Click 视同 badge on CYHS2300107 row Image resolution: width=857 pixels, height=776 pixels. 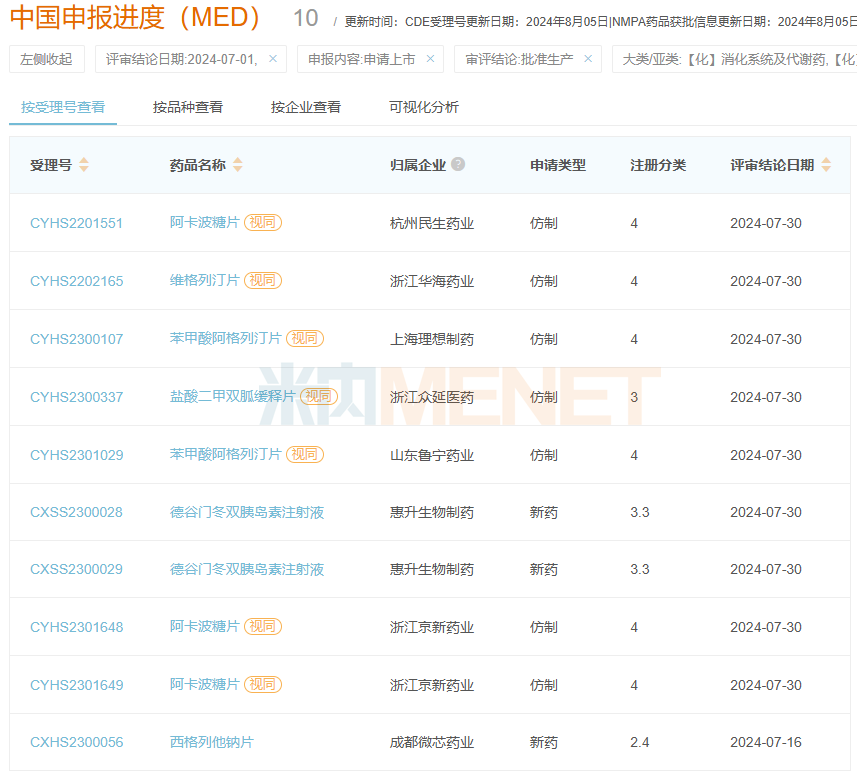tap(305, 338)
